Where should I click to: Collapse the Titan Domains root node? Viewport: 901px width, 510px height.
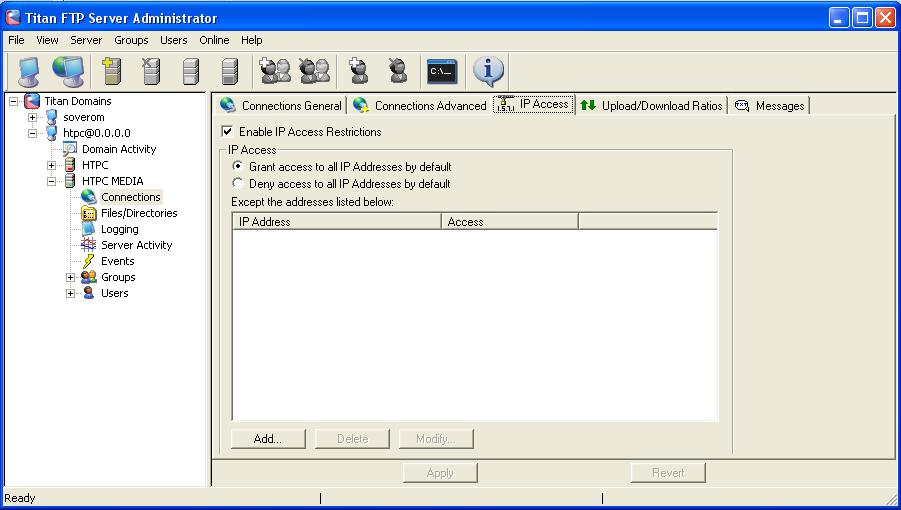pos(14,101)
